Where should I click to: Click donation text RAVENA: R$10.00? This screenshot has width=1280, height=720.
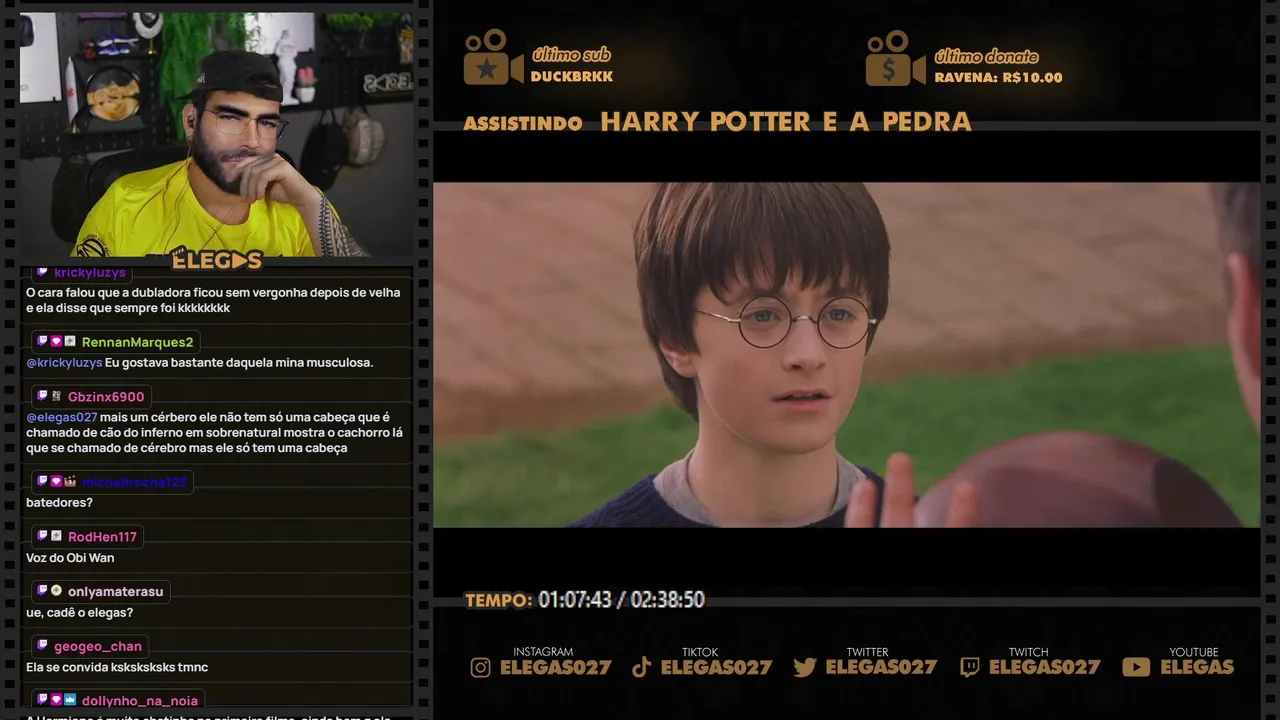click(998, 77)
